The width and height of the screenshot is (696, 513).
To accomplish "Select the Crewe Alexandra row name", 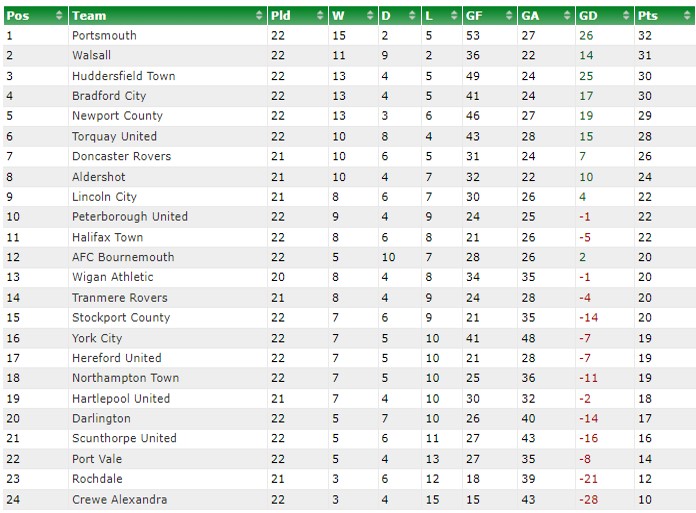I will (x=120, y=499).
